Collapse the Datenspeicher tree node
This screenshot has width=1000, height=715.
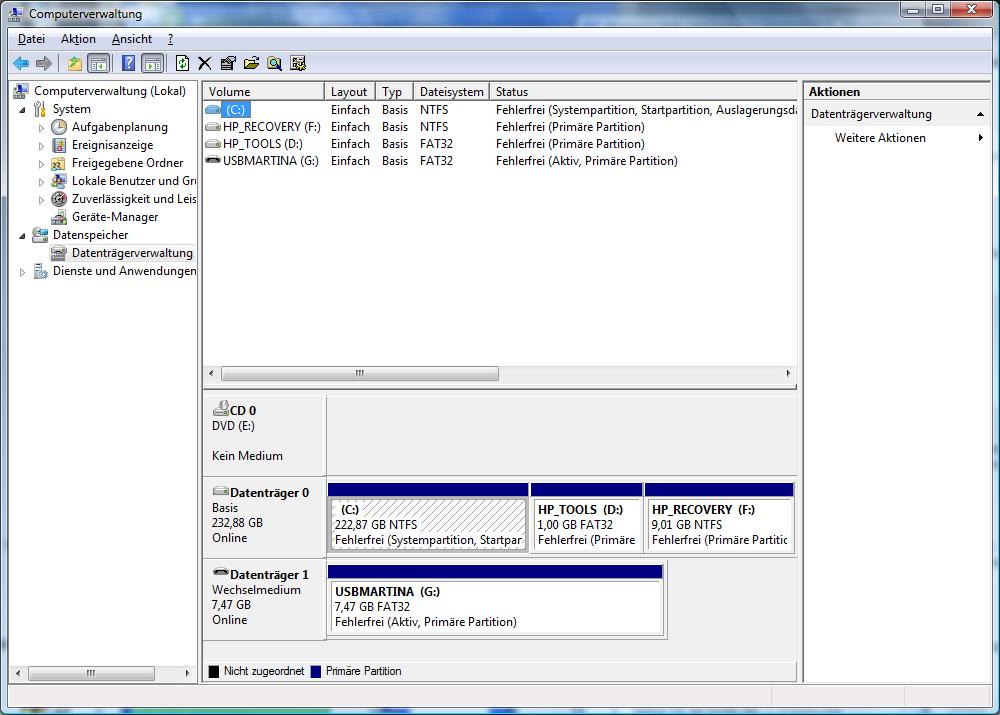click(22, 235)
